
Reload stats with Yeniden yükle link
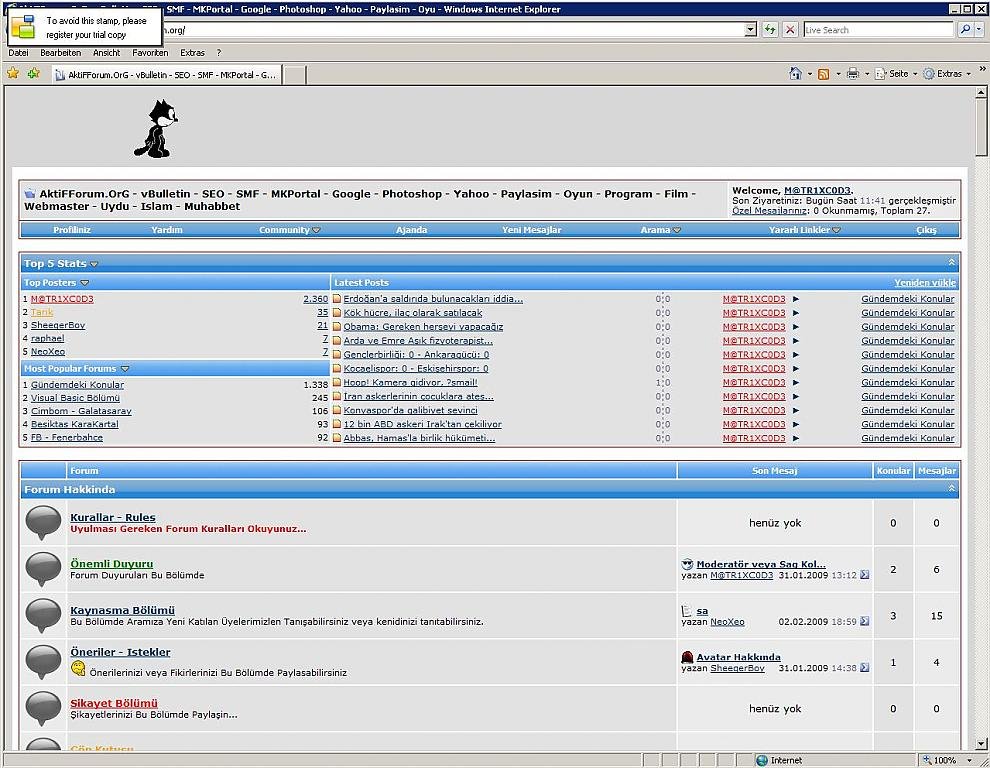[925, 283]
